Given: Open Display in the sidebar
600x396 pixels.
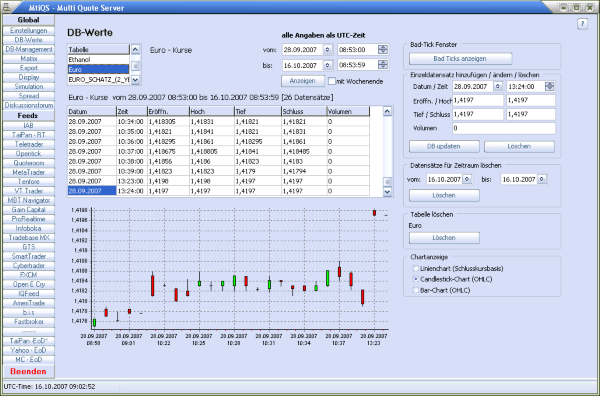Looking at the screenshot, I should coord(29,77).
